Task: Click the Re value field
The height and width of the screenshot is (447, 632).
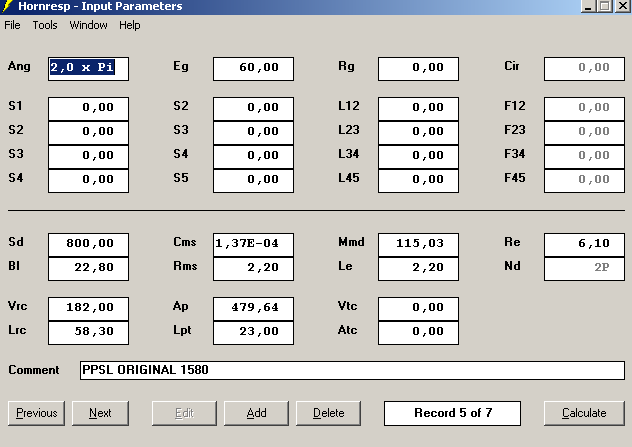Action: [x=584, y=243]
